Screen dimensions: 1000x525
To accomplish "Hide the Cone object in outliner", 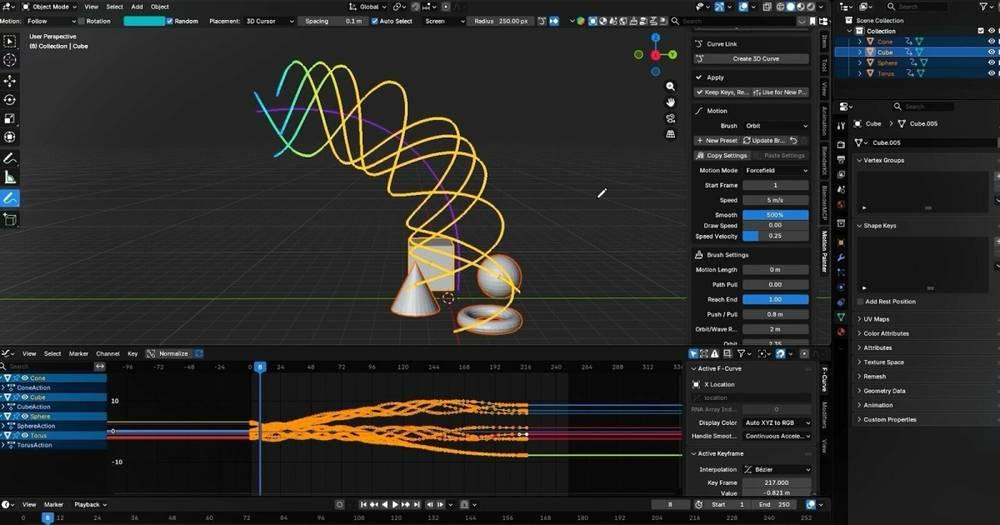I will (x=991, y=41).
